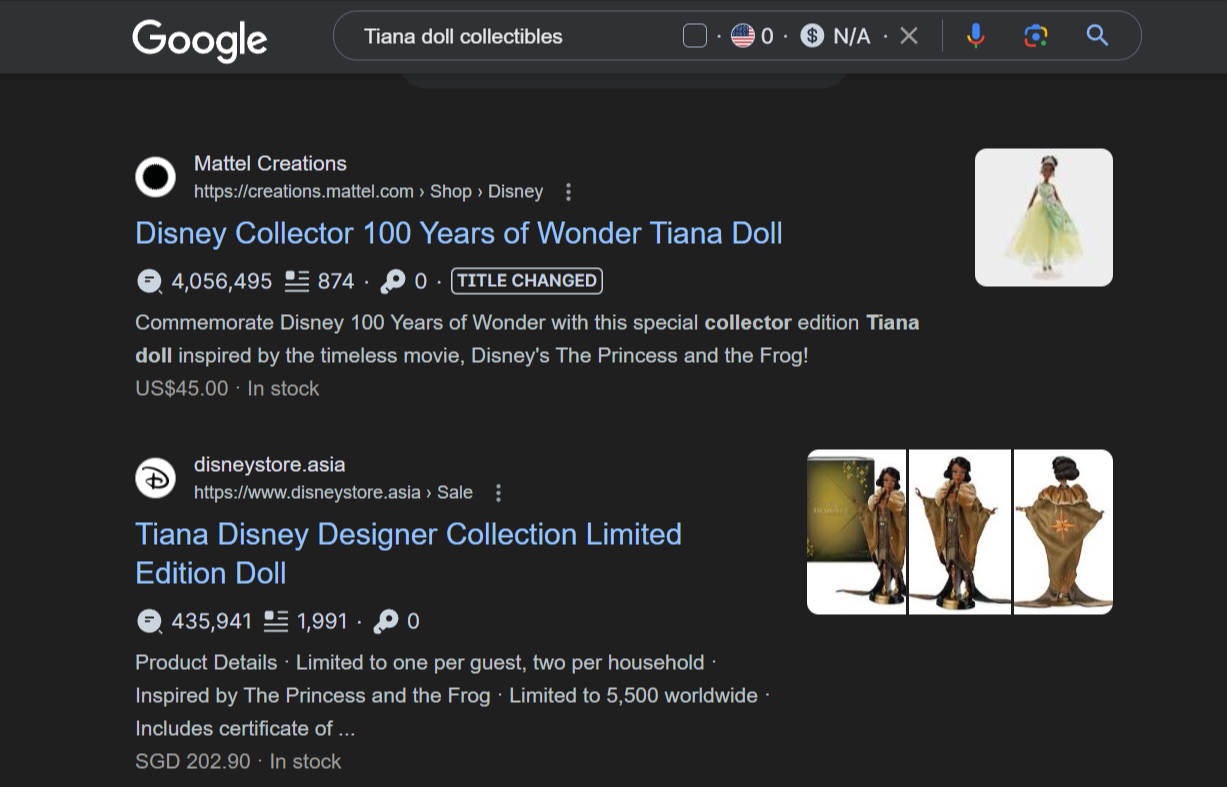Open the Google logo homepage link
Viewport: 1227px width, 787px height.
tap(199, 39)
